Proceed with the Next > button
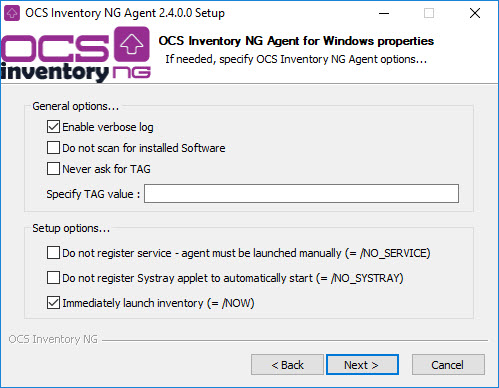Viewport: 499px width, 388px height. point(362,365)
